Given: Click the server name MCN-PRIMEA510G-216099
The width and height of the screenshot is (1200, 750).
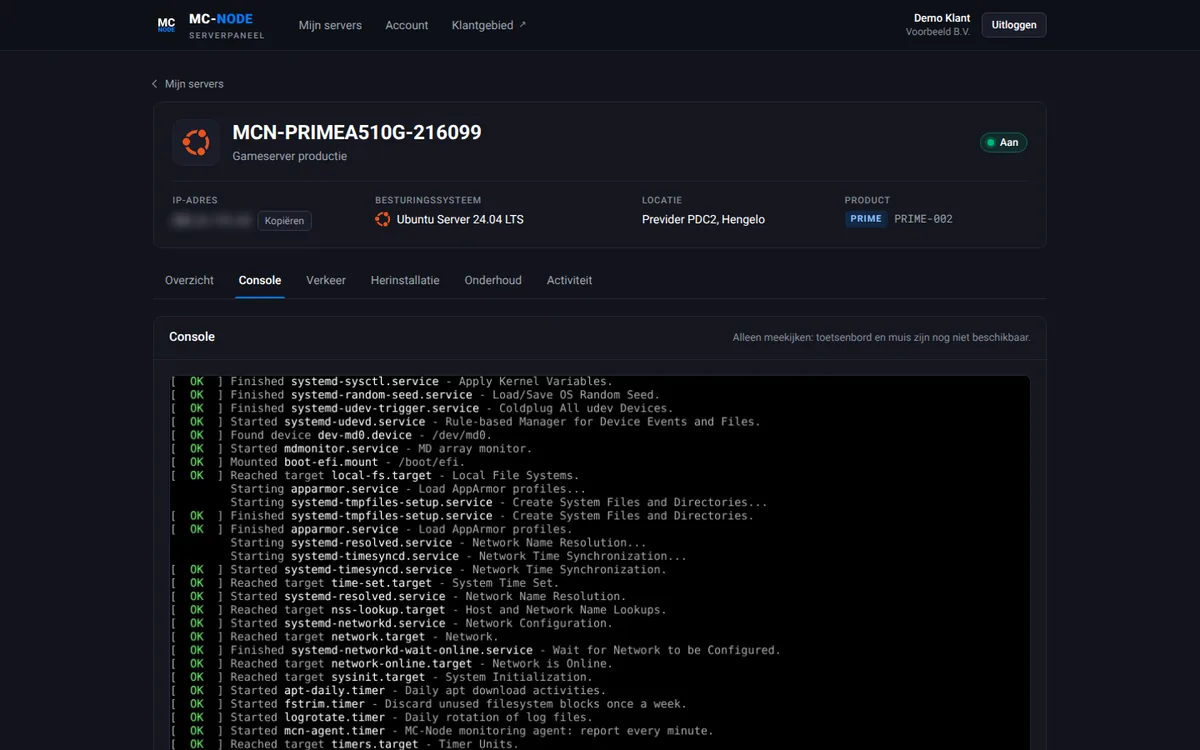Looking at the screenshot, I should [x=357, y=132].
